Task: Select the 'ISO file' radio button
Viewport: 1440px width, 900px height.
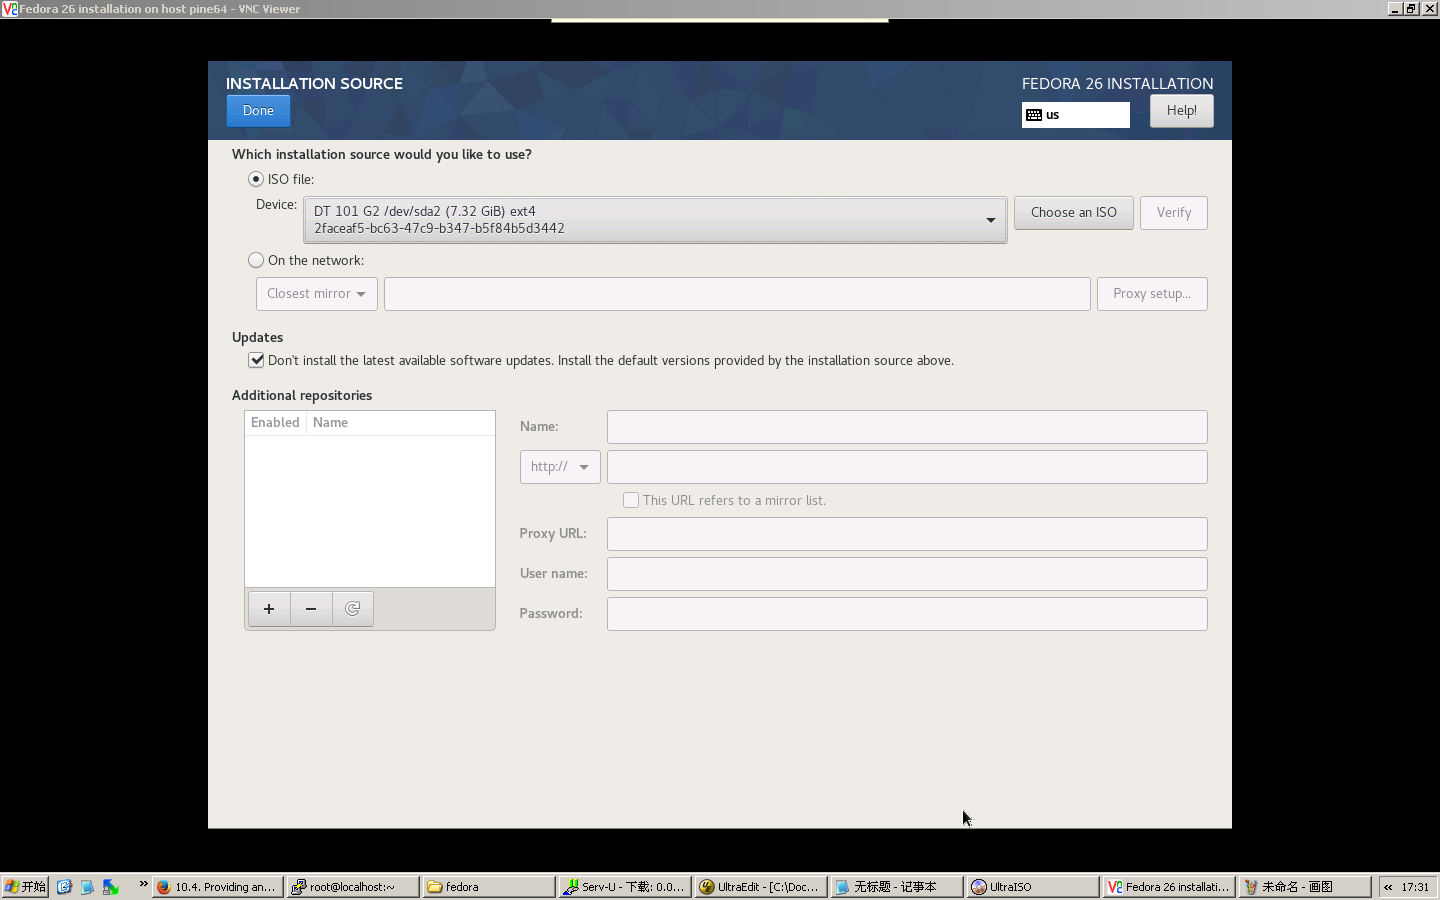Action: tap(257, 179)
